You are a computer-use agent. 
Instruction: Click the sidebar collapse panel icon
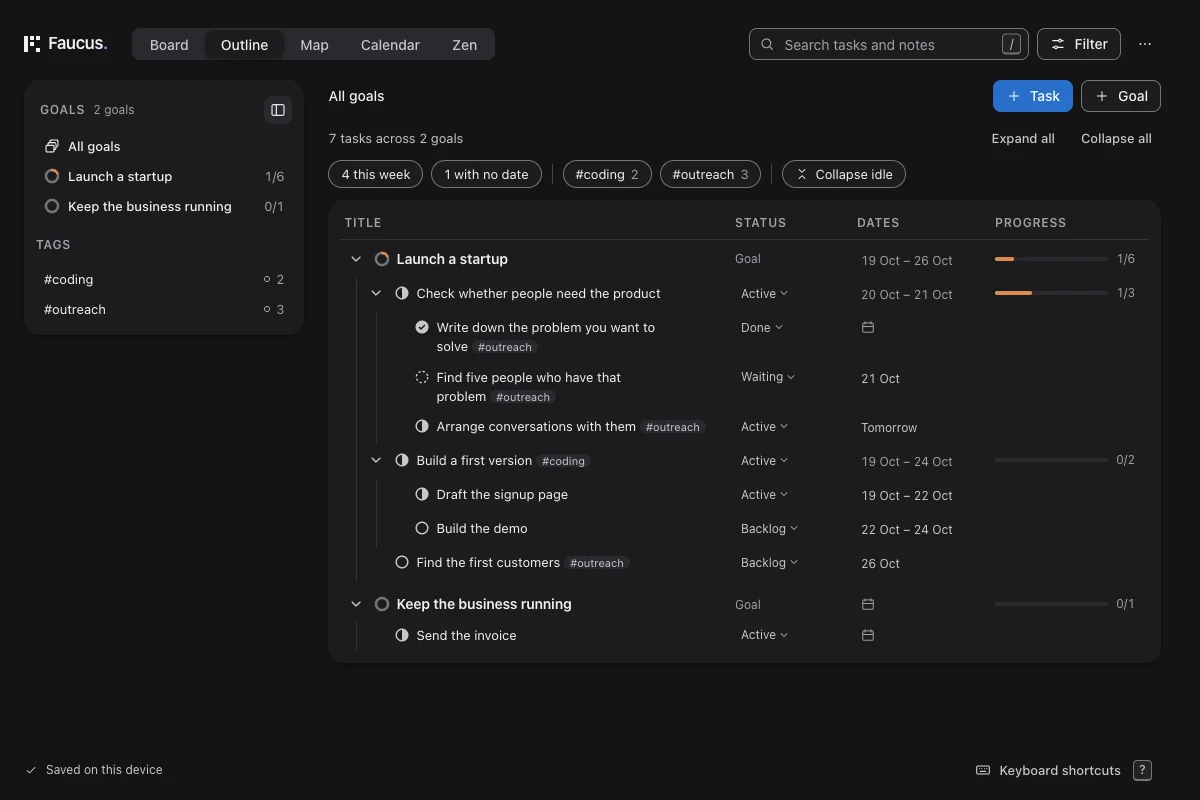point(278,110)
